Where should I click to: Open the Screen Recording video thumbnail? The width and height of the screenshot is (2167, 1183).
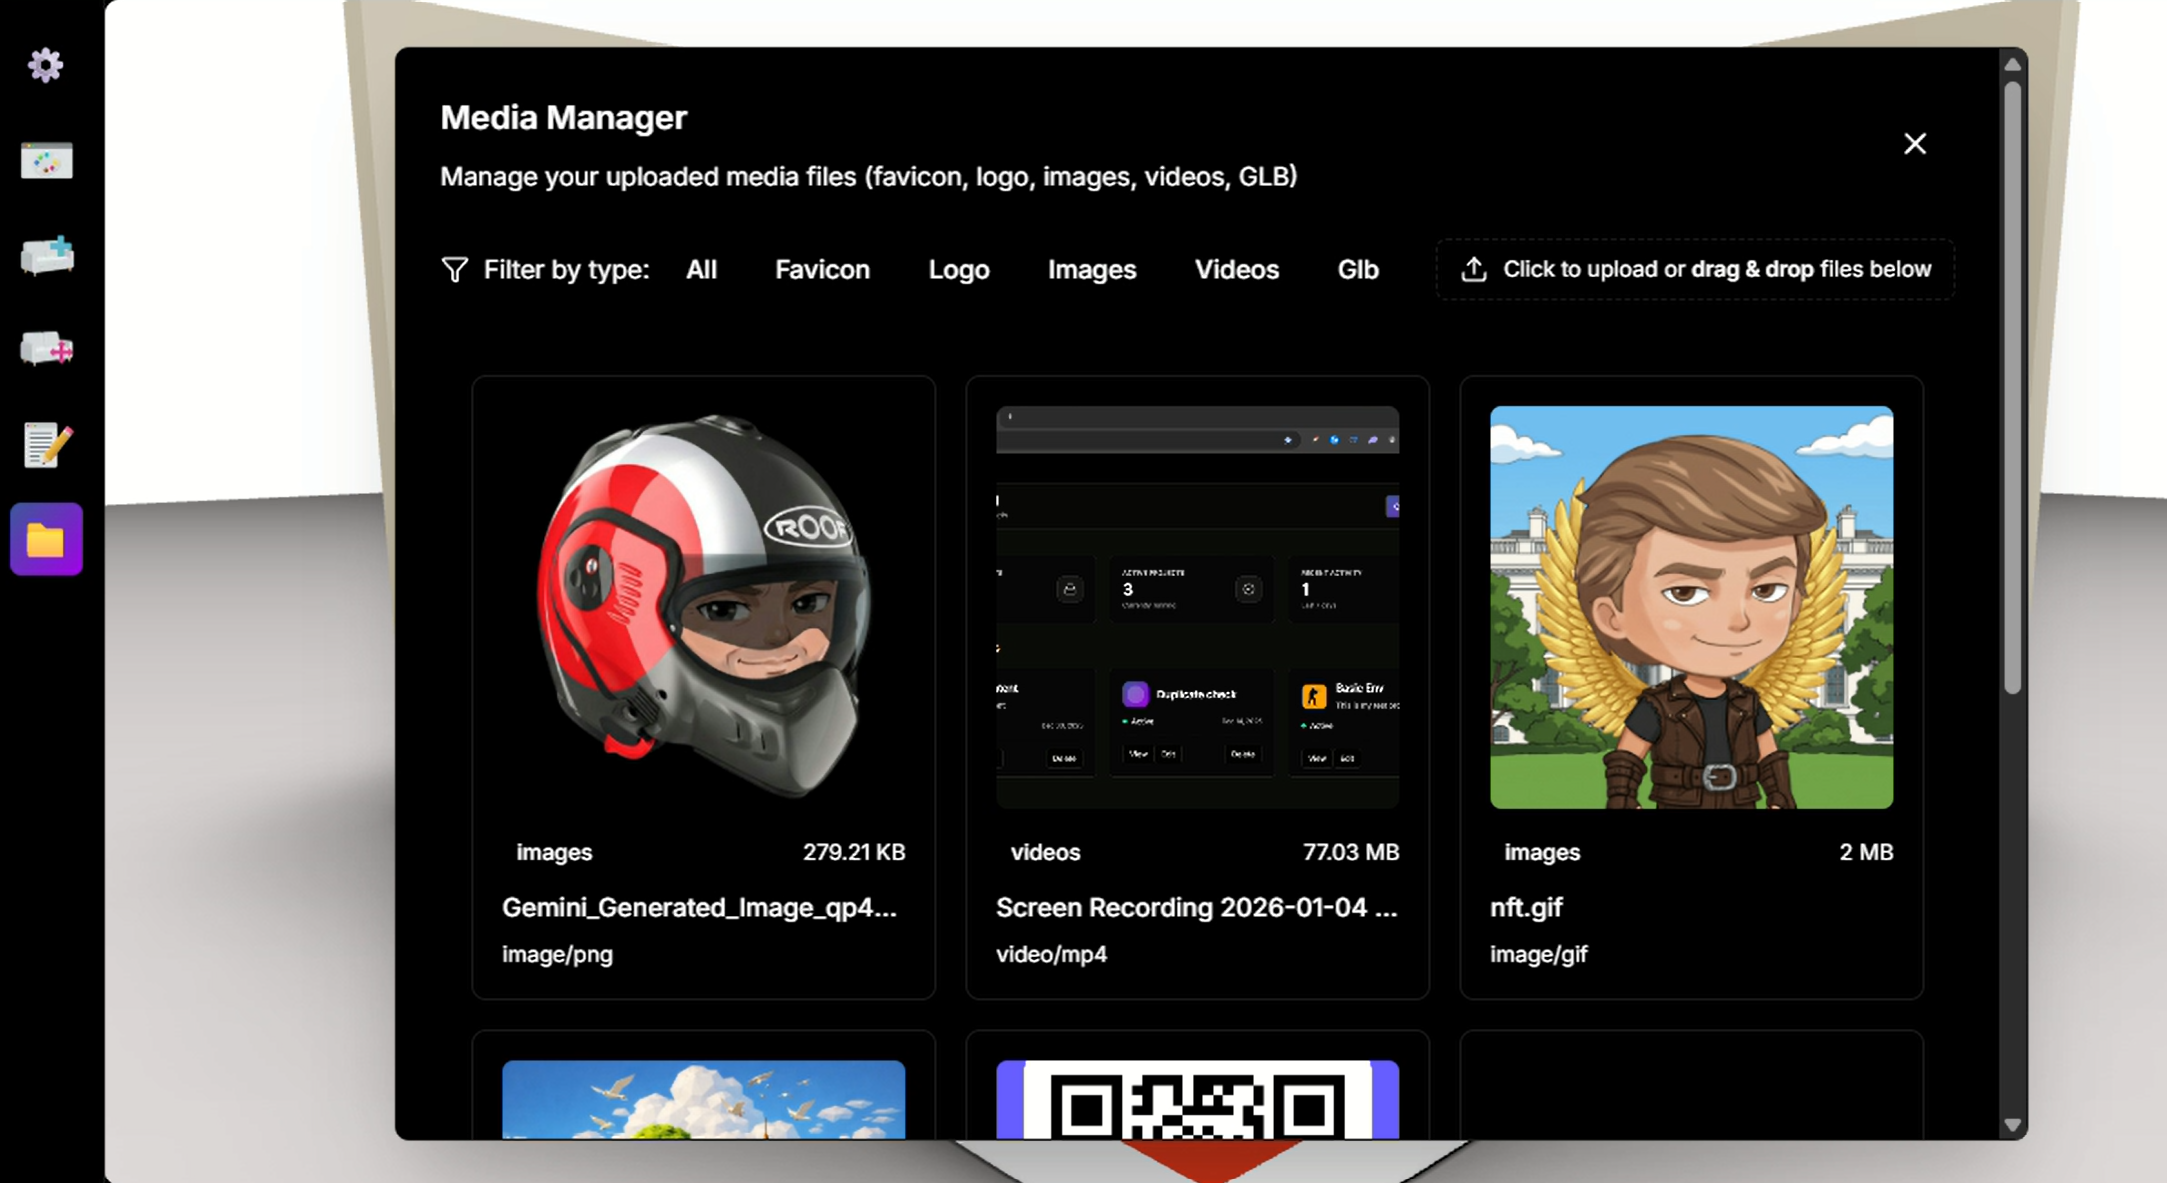1197,607
